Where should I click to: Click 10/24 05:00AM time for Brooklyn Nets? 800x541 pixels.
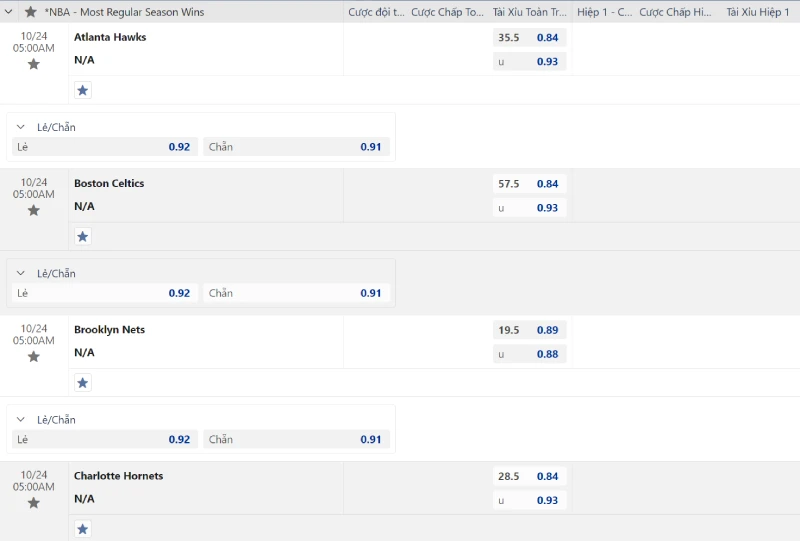(x=34, y=335)
